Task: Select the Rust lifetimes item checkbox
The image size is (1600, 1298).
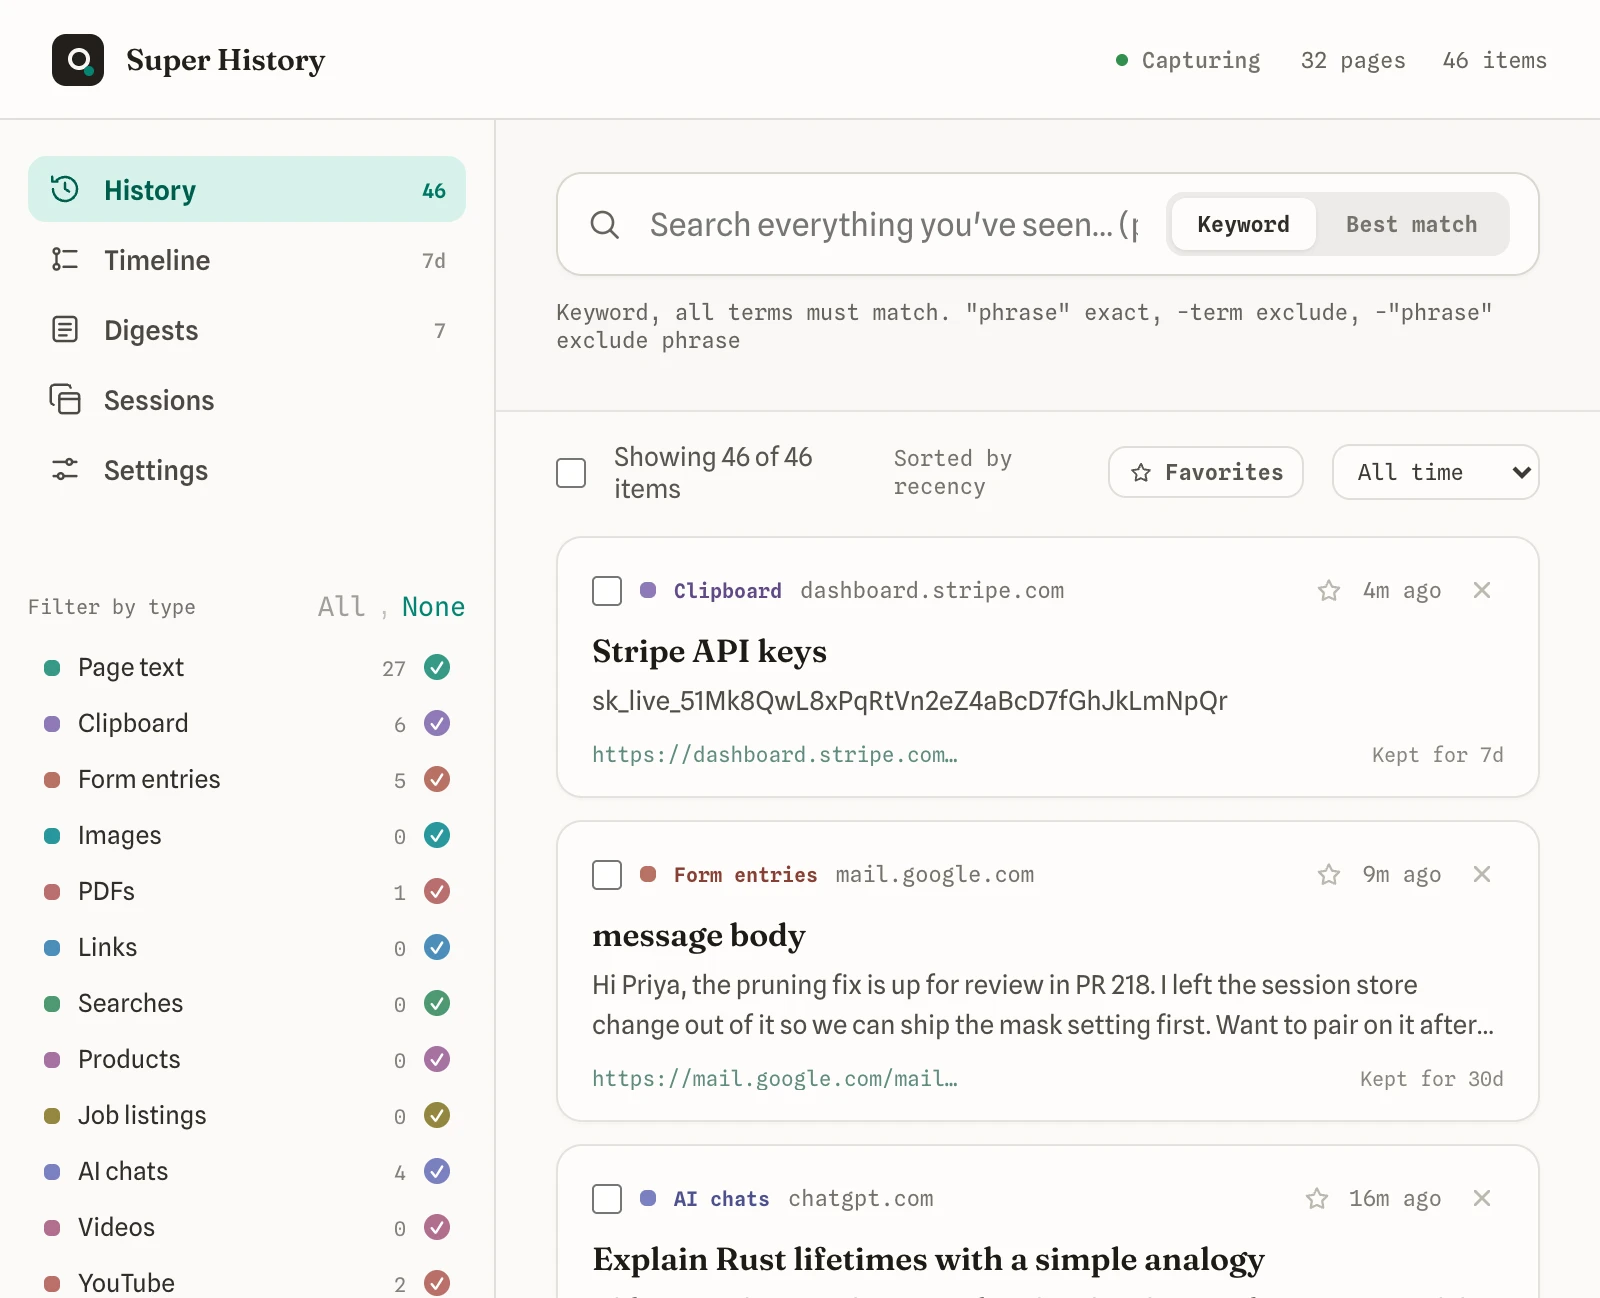Action: [607, 1198]
